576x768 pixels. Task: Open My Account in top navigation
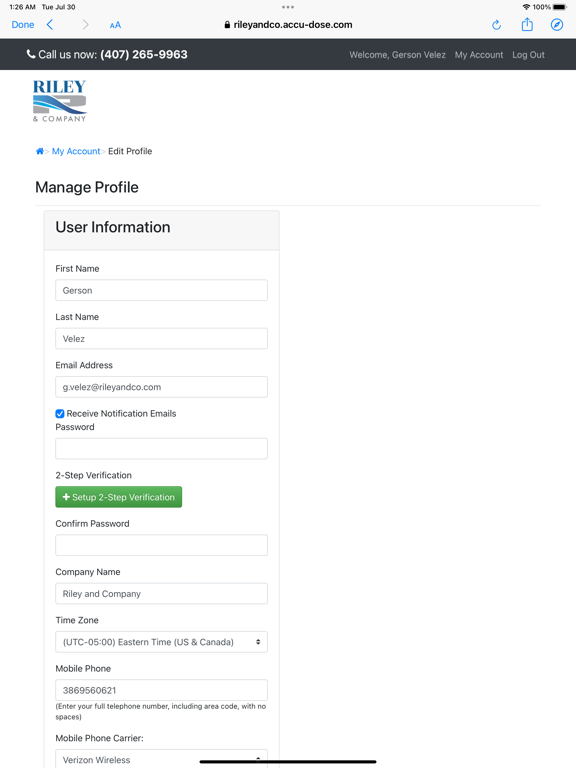tap(479, 55)
